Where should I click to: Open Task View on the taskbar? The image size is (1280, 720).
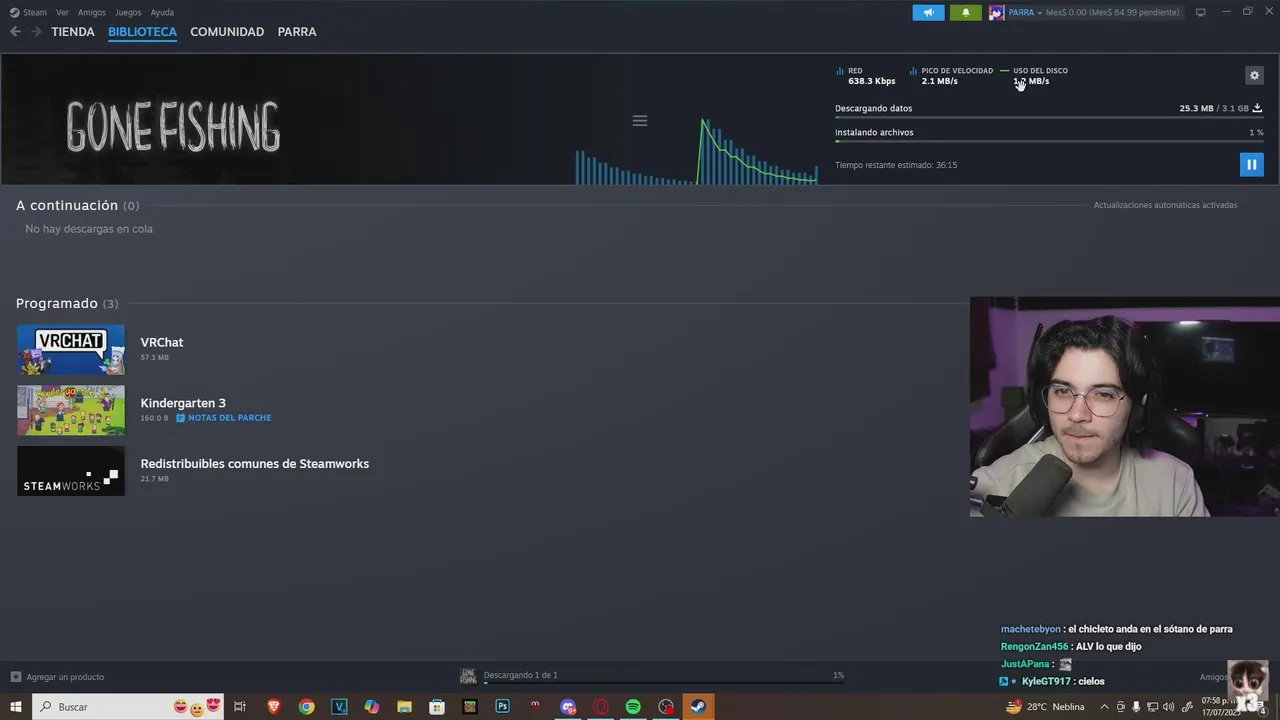pyautogui.click(x=240, y=707)
